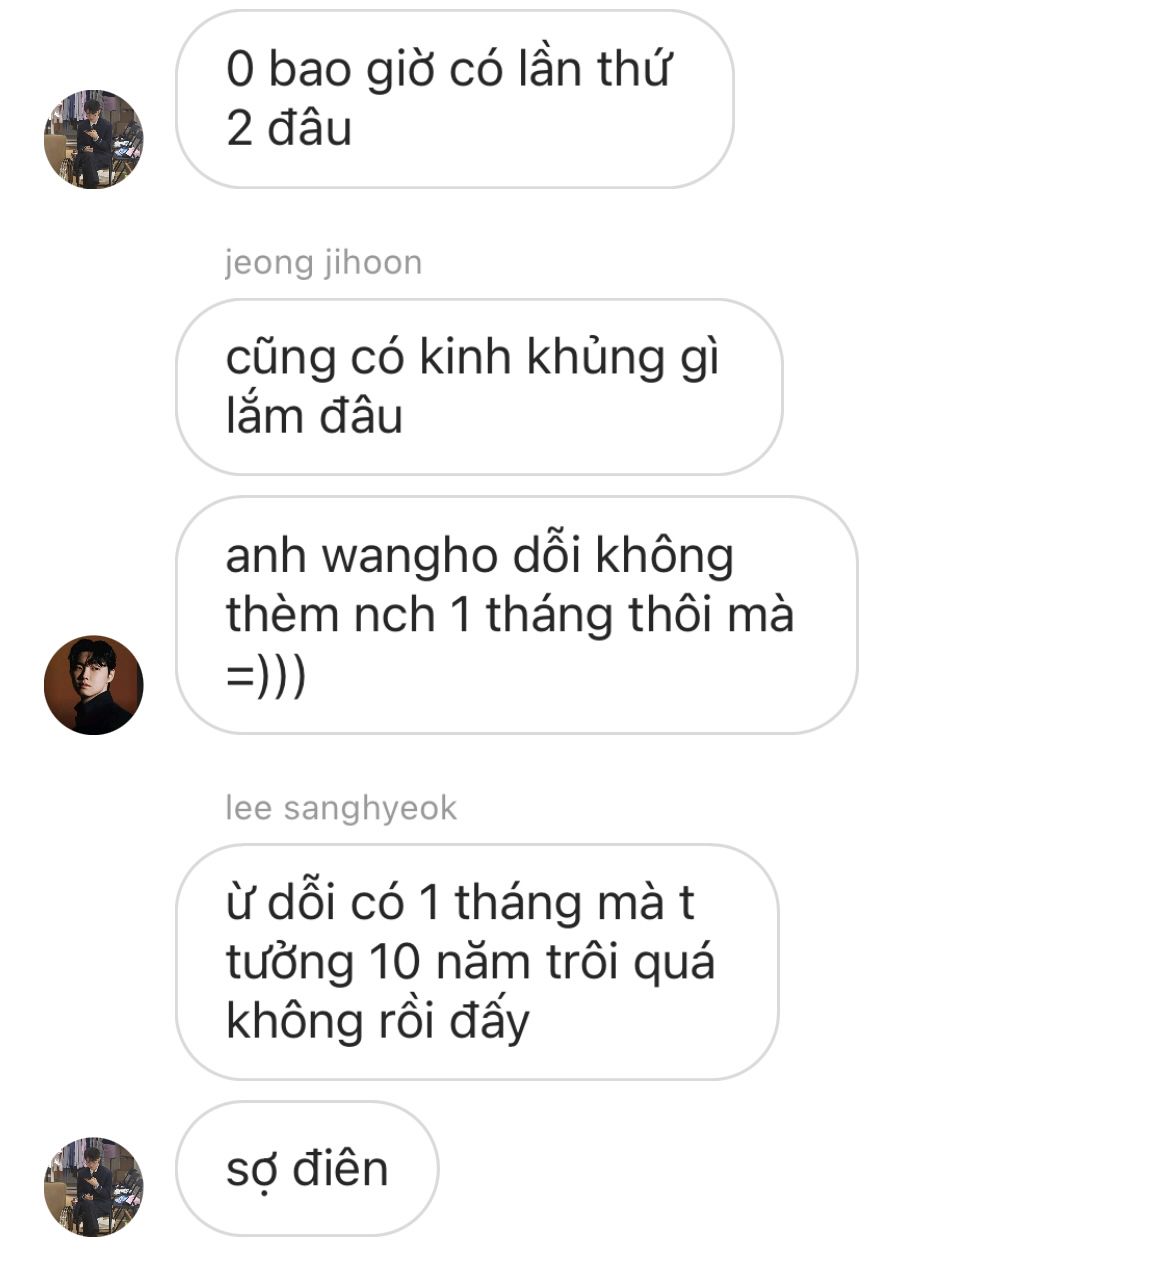1170x1278 pixels.
Task: Click 'thèm nch 1 tháng thôi mà' line
Action: click(x=510, y=614)
